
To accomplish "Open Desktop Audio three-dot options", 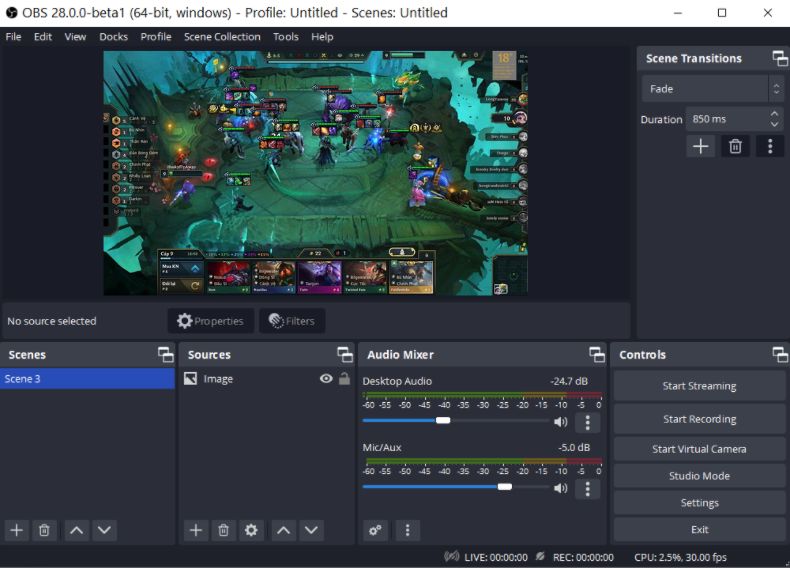I will 587,422.
